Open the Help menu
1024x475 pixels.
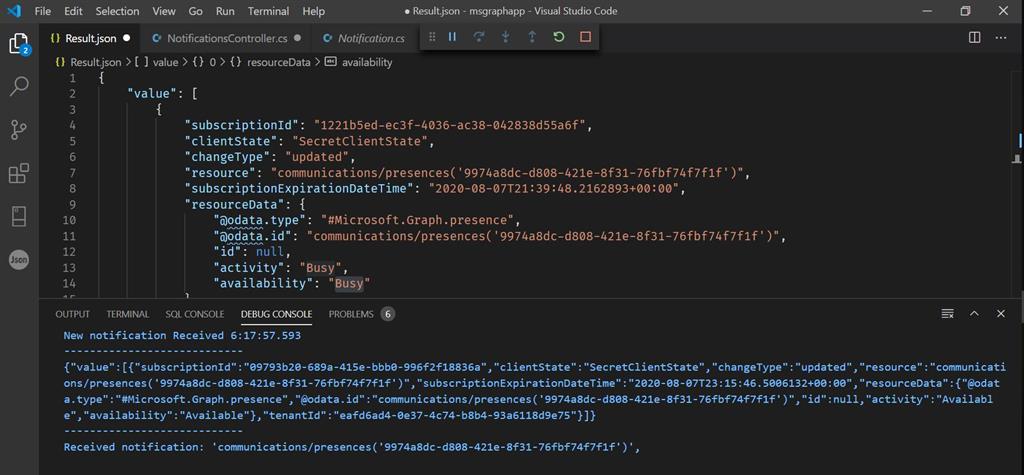(314, 11)
